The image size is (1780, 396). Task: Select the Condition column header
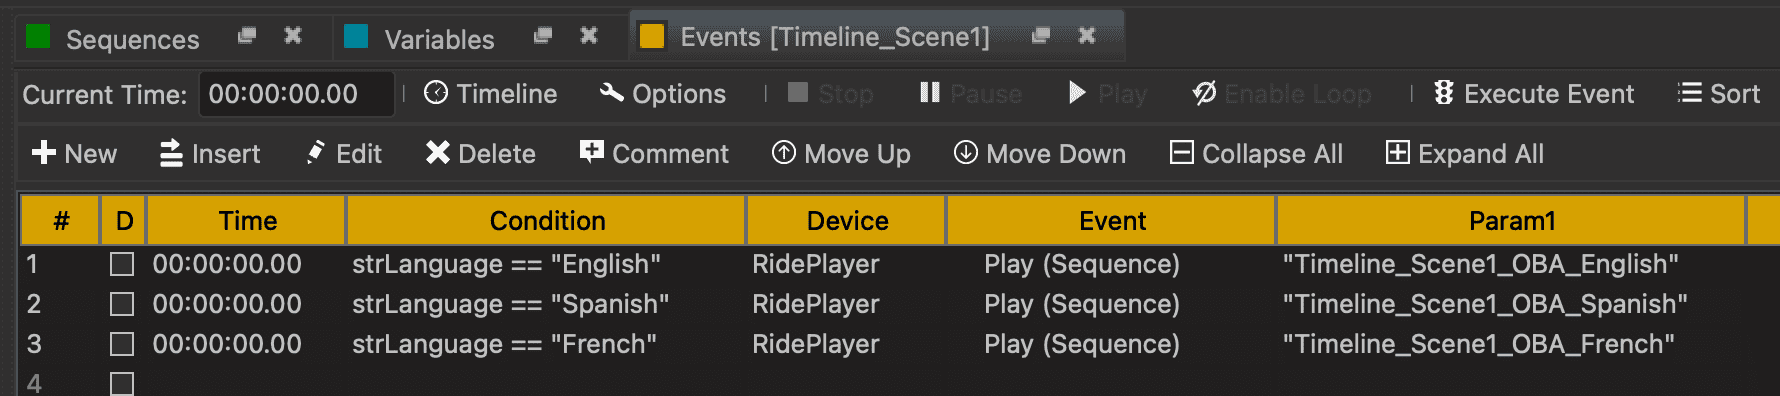[547, 221]
